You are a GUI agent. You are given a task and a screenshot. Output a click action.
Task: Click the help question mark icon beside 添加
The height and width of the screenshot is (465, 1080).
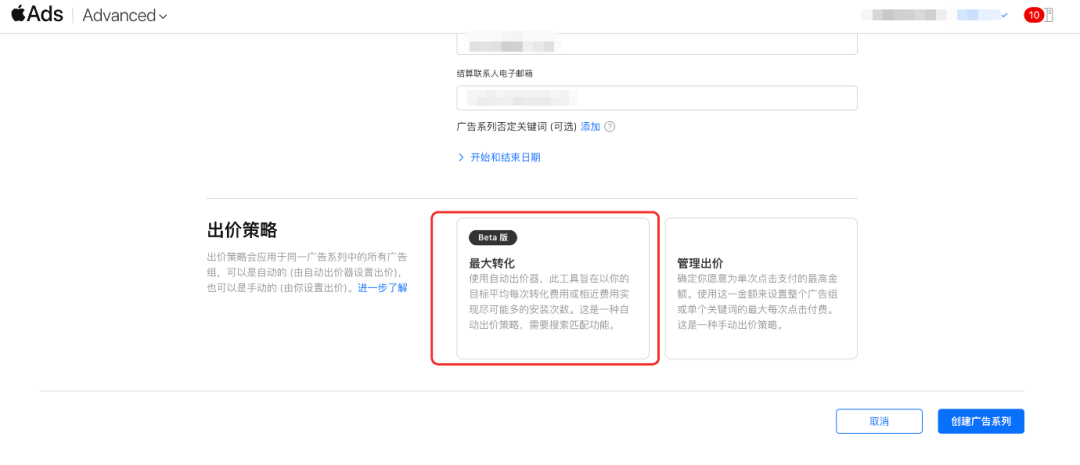click(610, 127)
